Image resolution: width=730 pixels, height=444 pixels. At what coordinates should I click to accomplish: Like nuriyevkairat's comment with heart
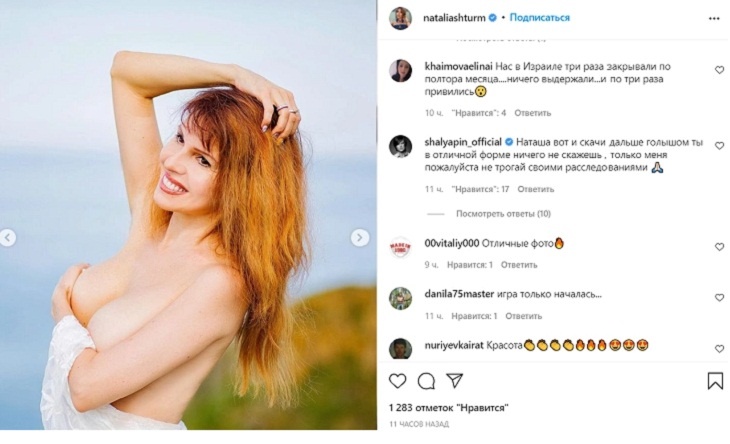[x=719, y=350]
